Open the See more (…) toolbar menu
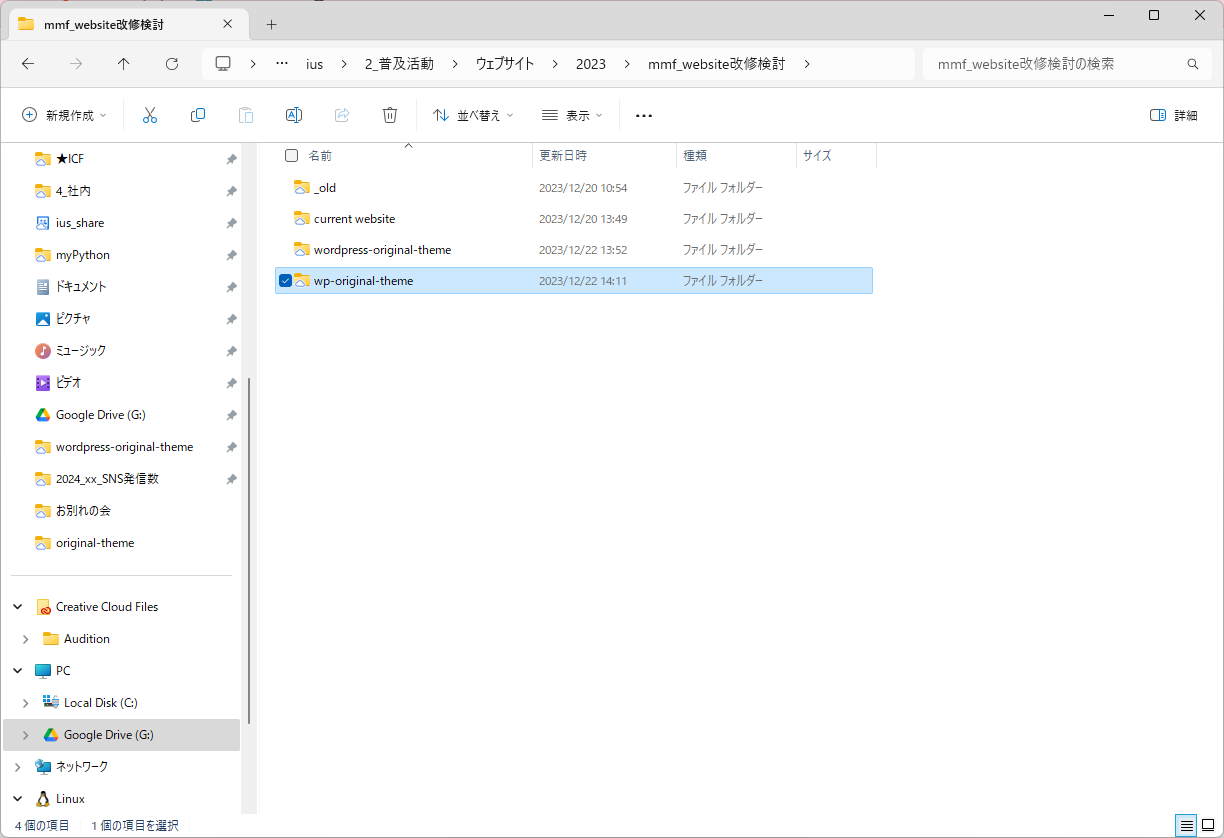Screen dimensions: 1224x838 click(x=644, y=115)
